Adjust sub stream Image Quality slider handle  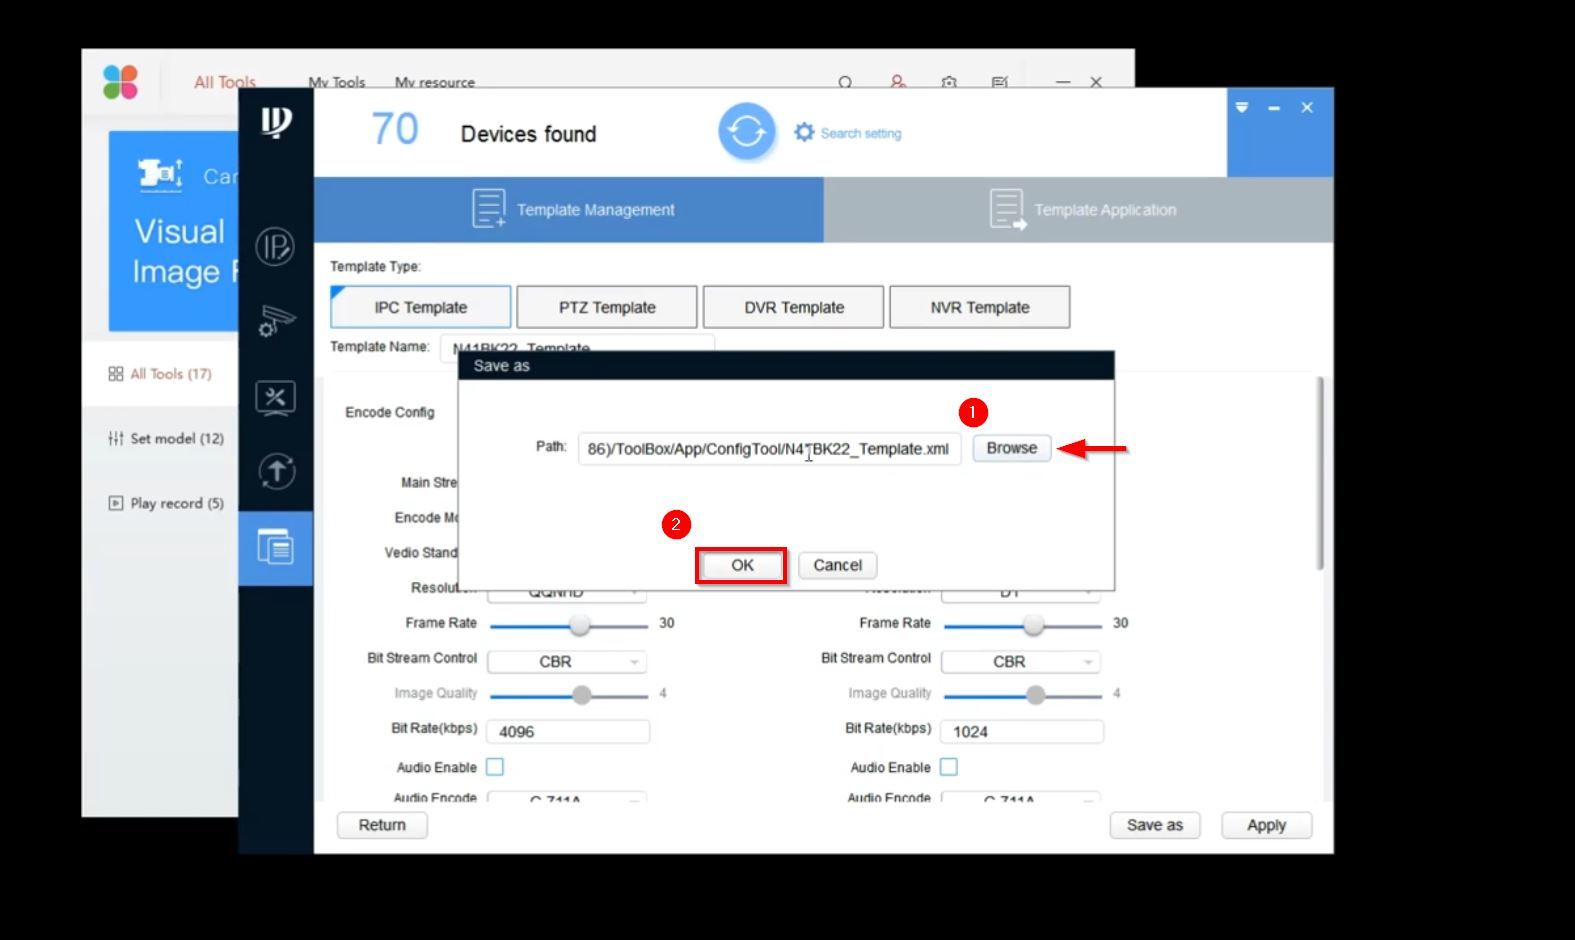pos(1036,695)
